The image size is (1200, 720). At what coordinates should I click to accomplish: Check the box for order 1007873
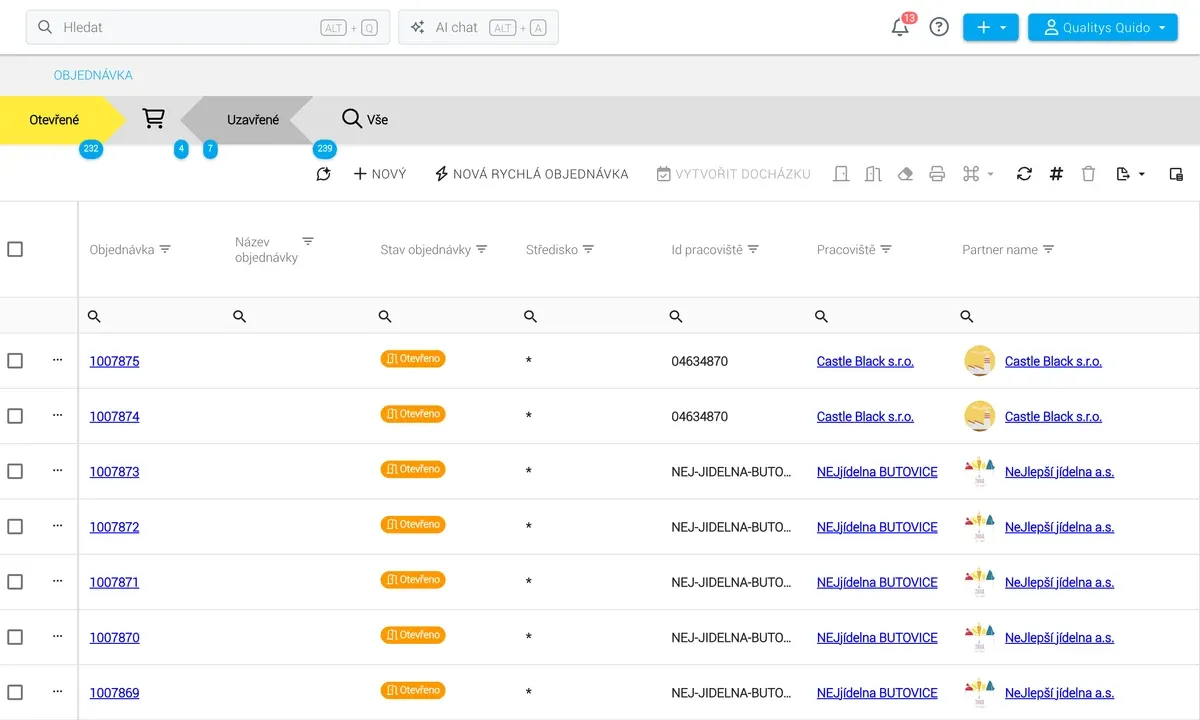pyautogui.click(x=15, y=471)
